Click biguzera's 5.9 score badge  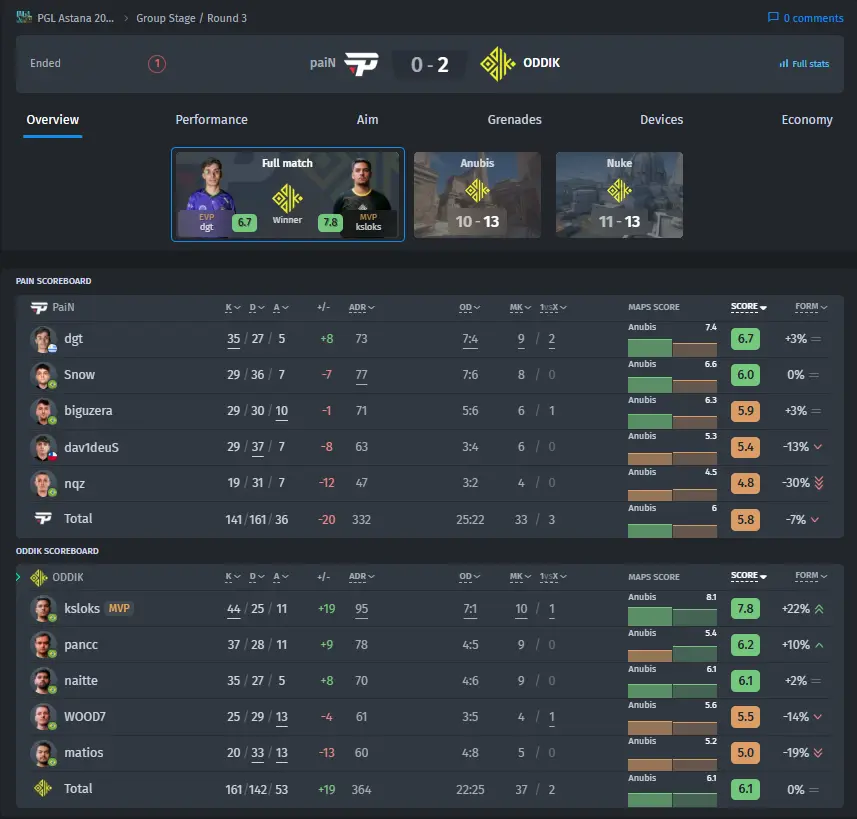pyautogui.click(x=746, y=411)
